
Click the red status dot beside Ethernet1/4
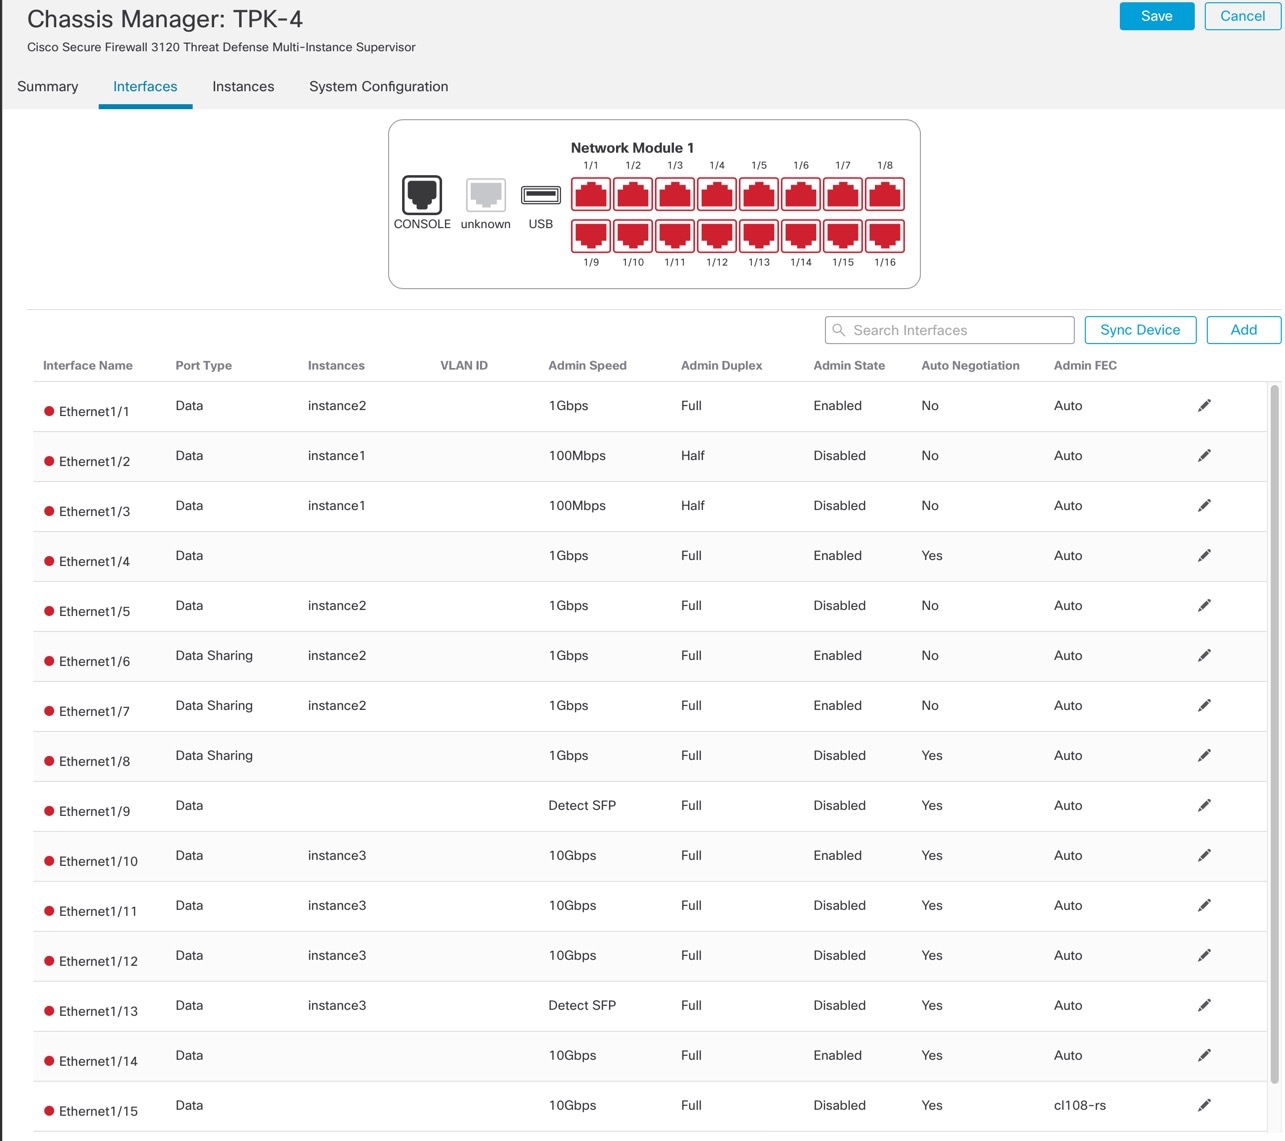click(48, 561)
